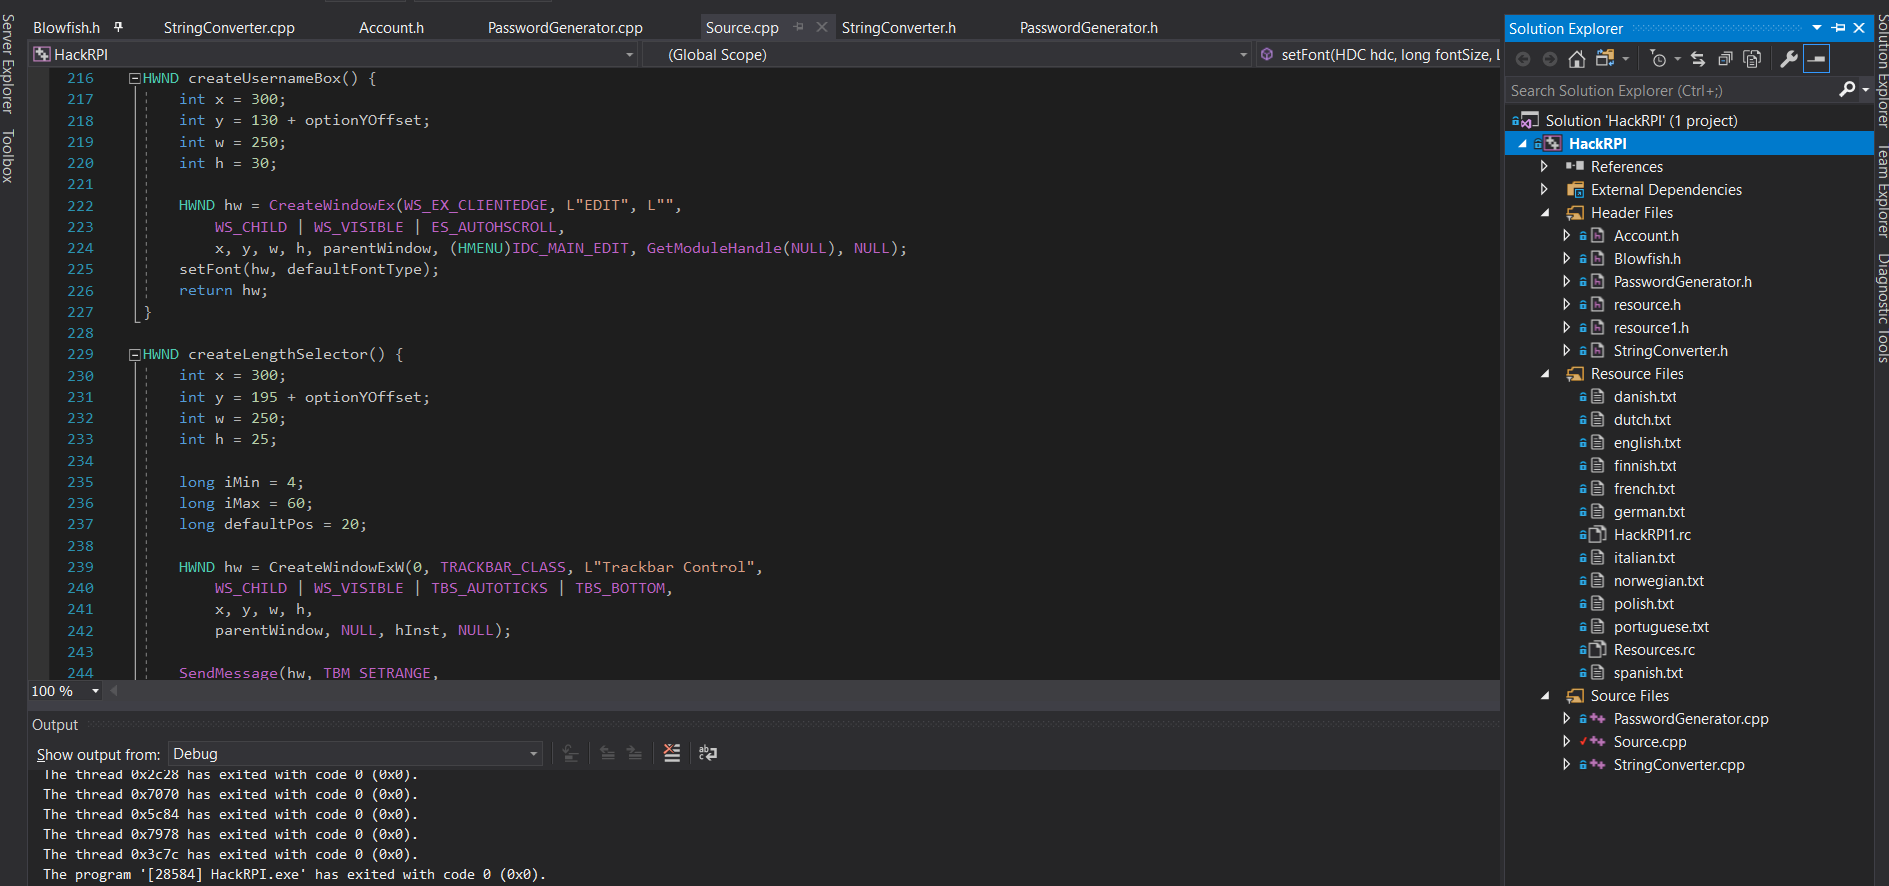Open the Team Explorer side tab
The image size is (1889, 886).
(1881, 191)
